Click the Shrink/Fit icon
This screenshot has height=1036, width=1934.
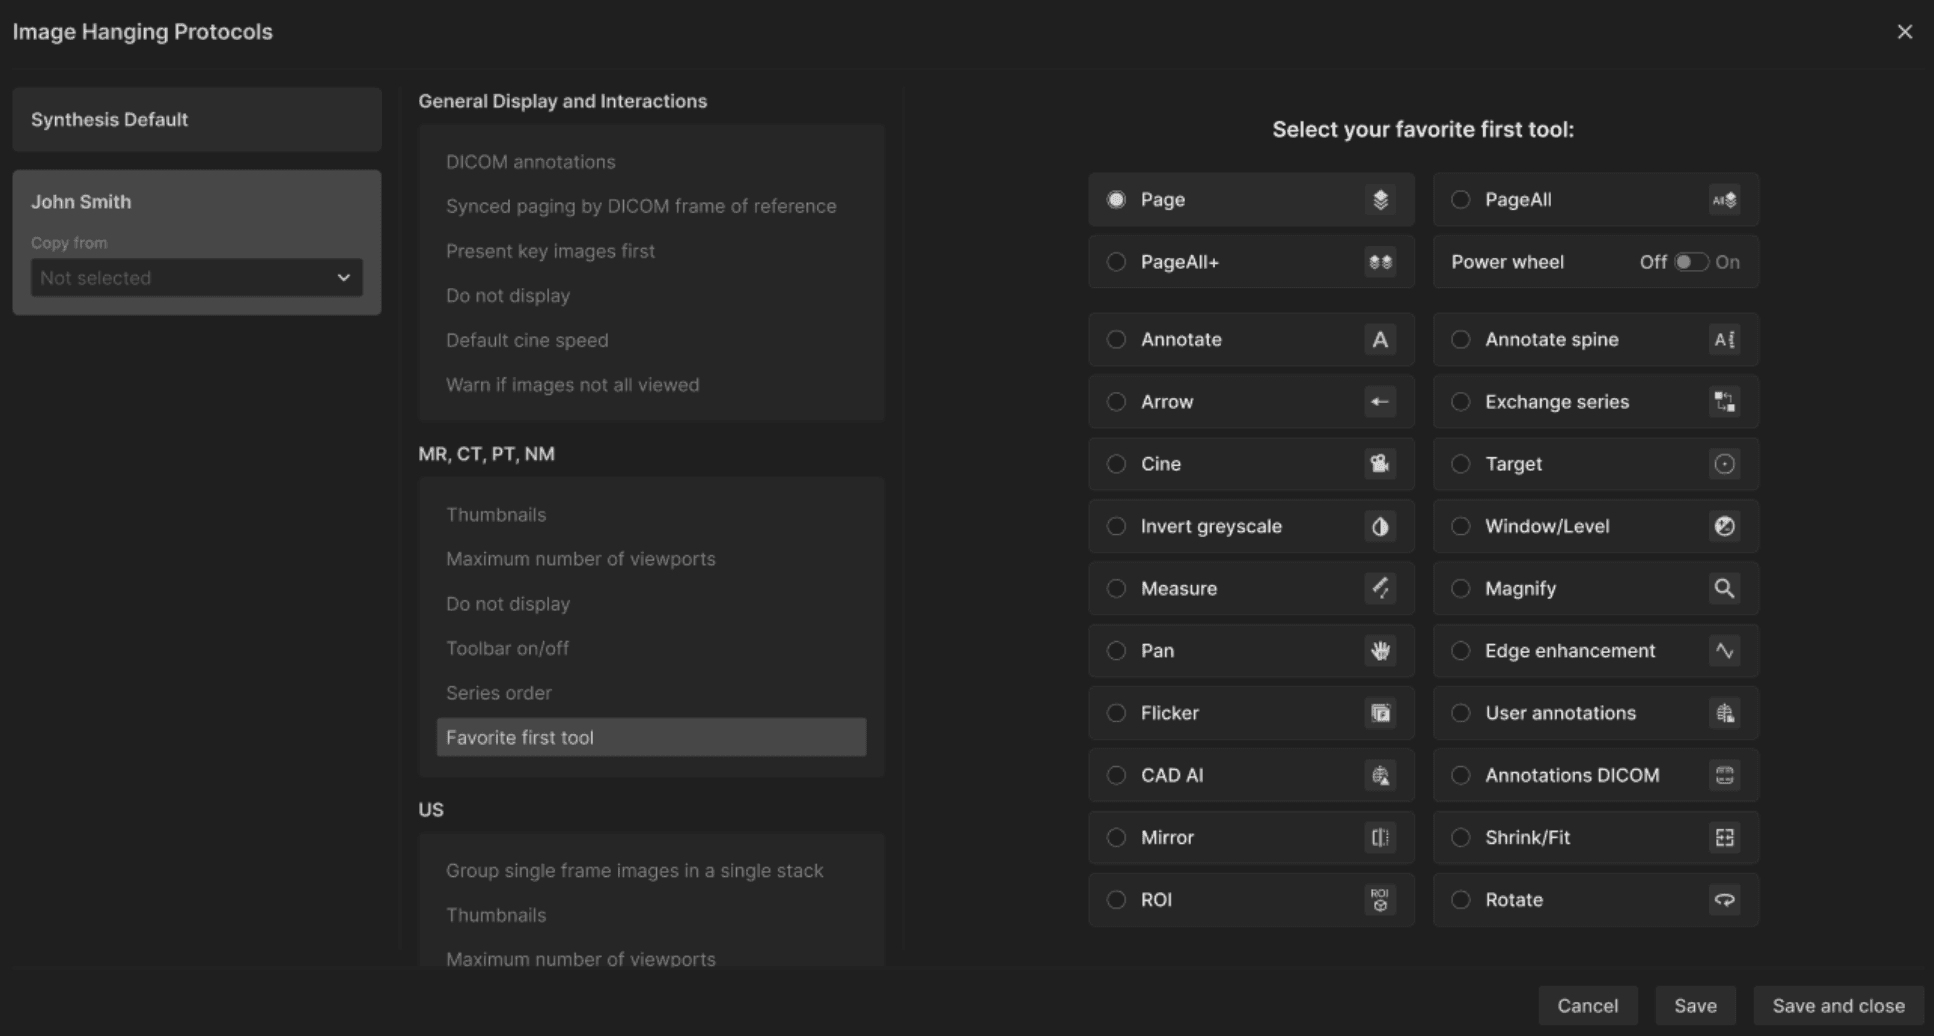1724,838
